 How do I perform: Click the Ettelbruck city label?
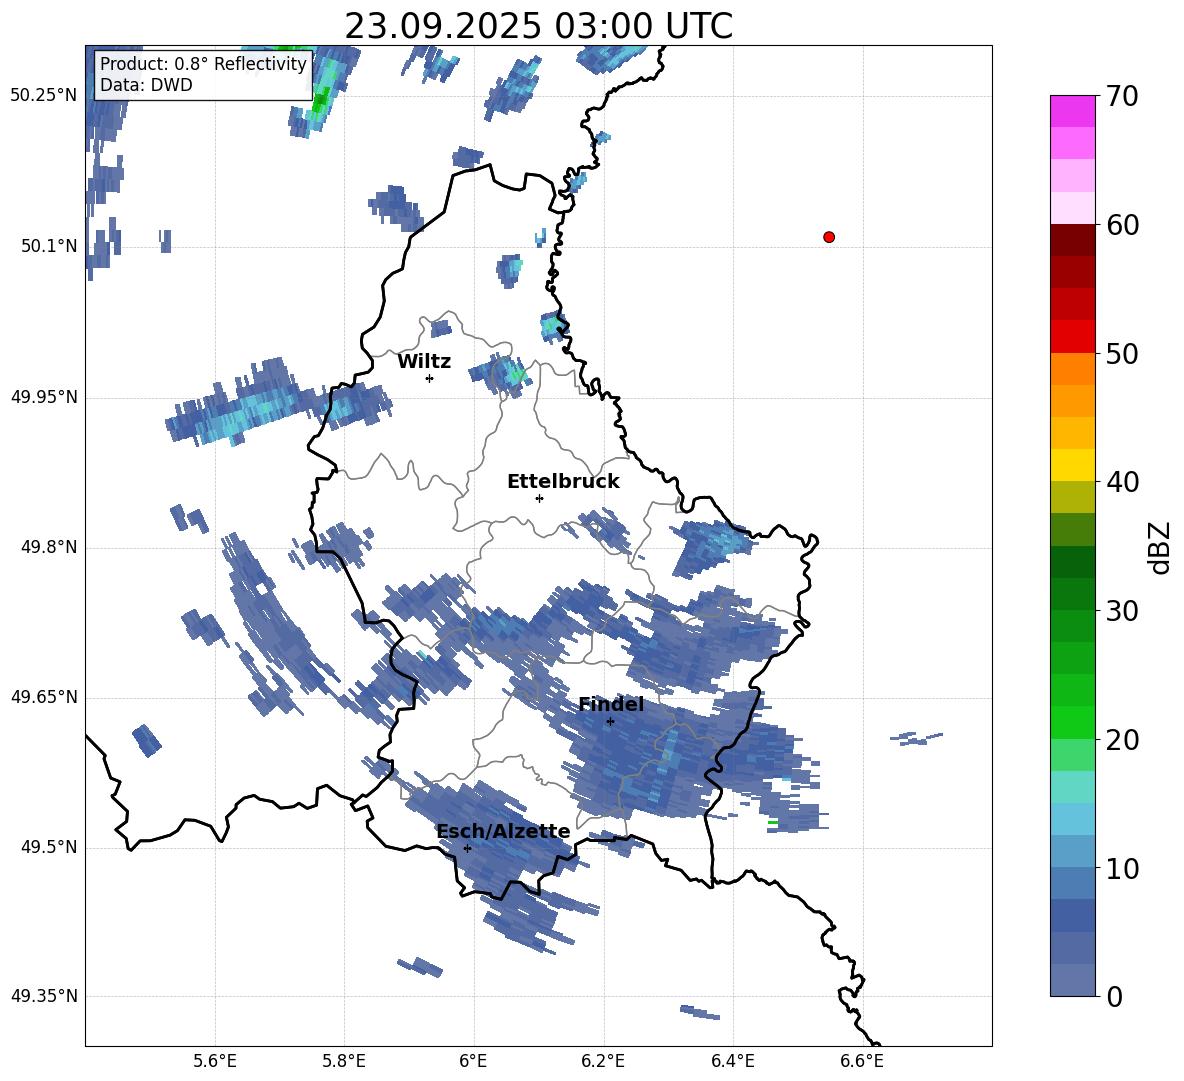click(563, 482)
